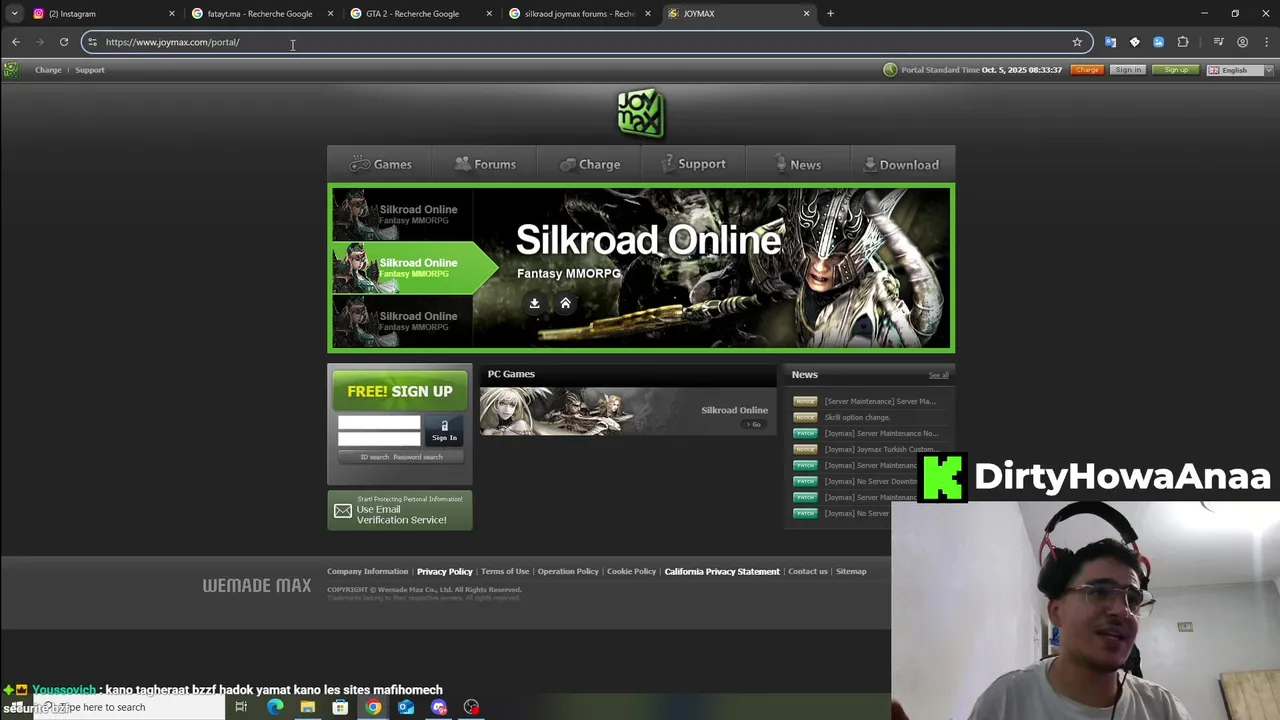Screen dimensions: 1280x720
Task: Click the Sign In padlock button
Action: point(444,431)
